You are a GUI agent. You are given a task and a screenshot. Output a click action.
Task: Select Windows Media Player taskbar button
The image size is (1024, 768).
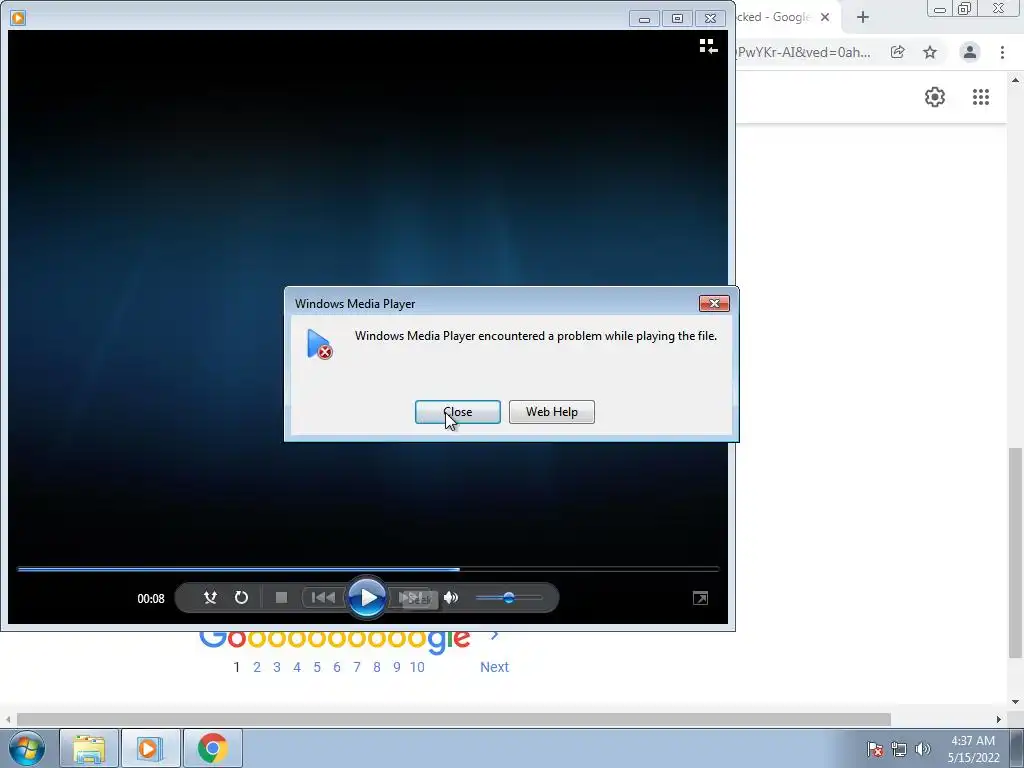tap(150, 748)
